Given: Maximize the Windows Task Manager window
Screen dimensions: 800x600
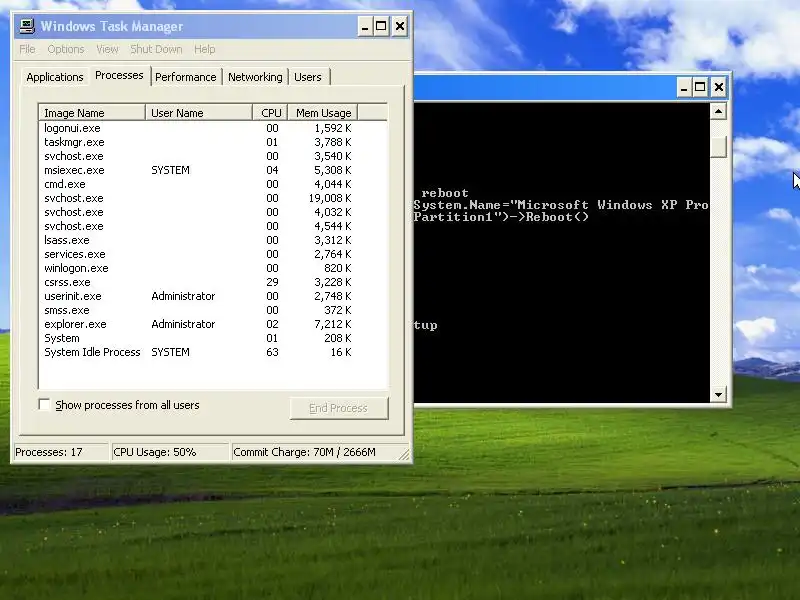Looking at the screenshot, I should 381,27.
